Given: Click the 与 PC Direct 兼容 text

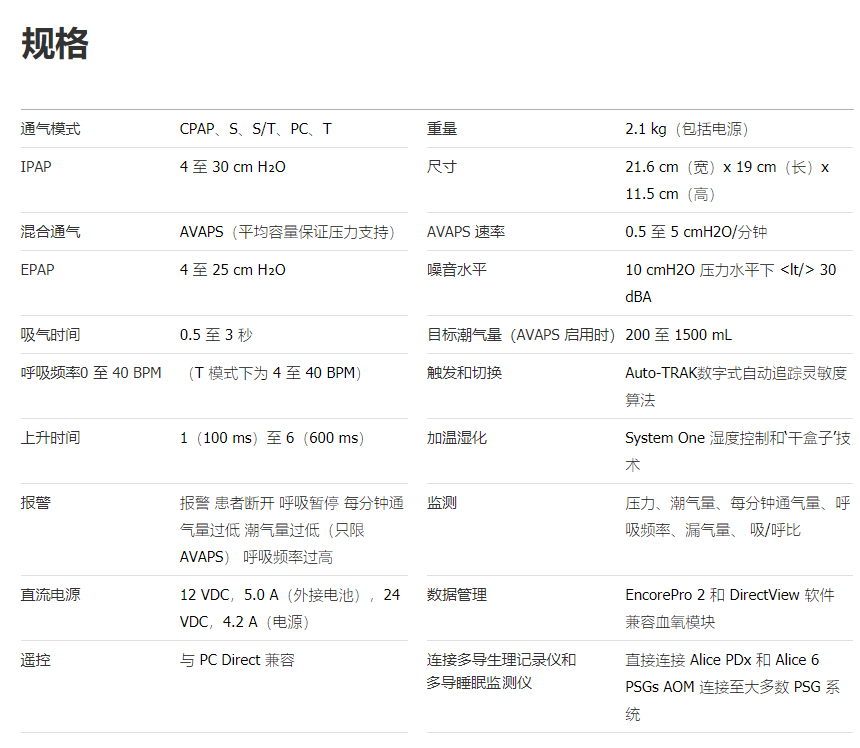Looking at the screenshot, I should 237,660.
